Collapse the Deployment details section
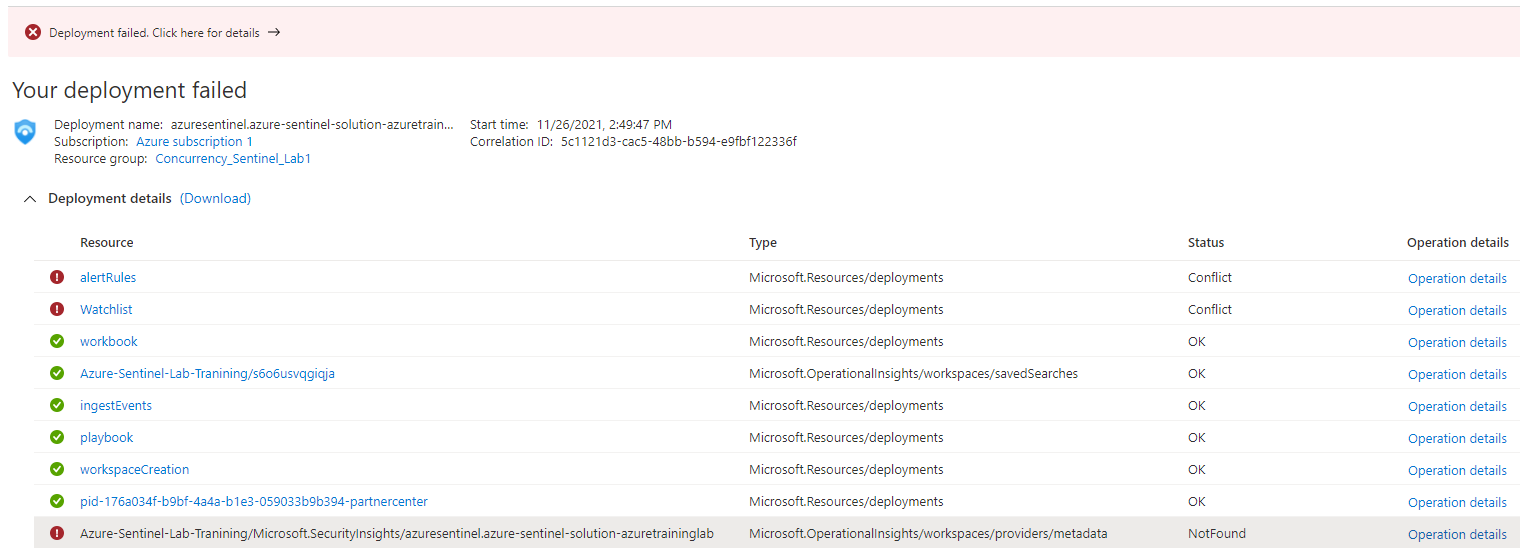 click(28, 199)
